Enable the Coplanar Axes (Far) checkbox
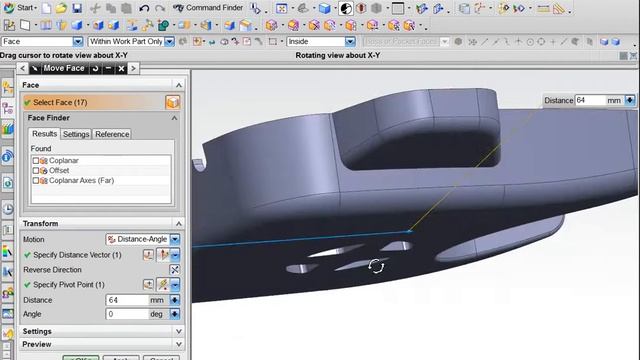The width and height of the screenshot is (640, 360). [x=36, y=180]
